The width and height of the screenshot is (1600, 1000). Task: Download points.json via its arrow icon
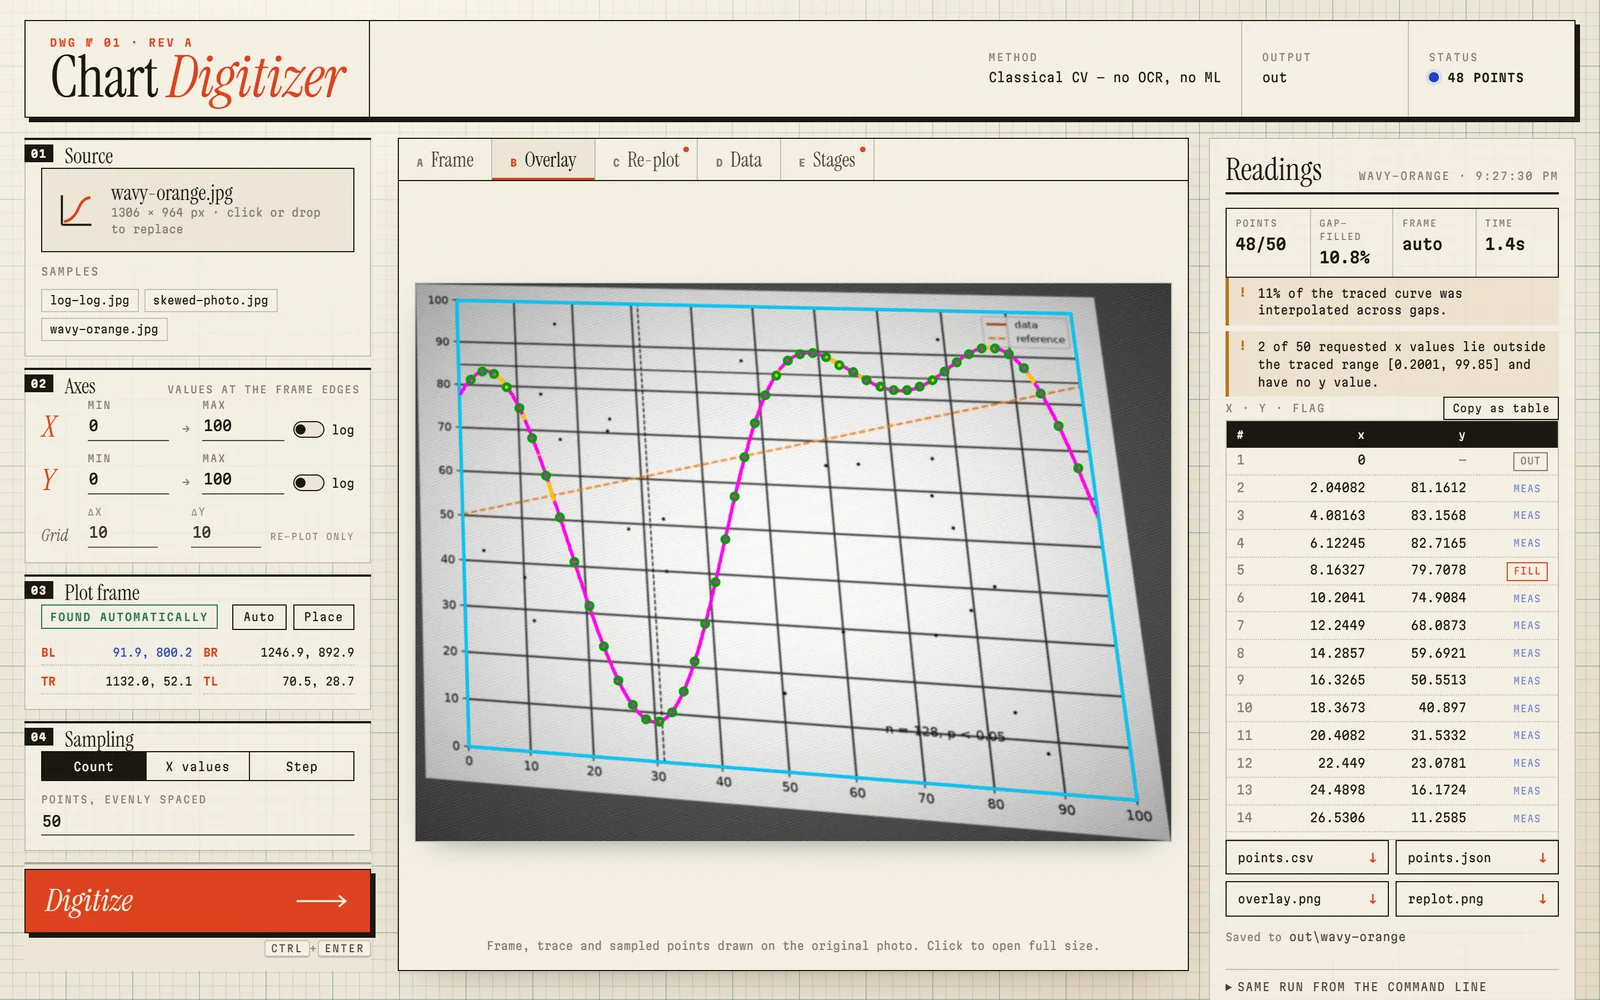pyautogui.click(x=1542, y=858)
